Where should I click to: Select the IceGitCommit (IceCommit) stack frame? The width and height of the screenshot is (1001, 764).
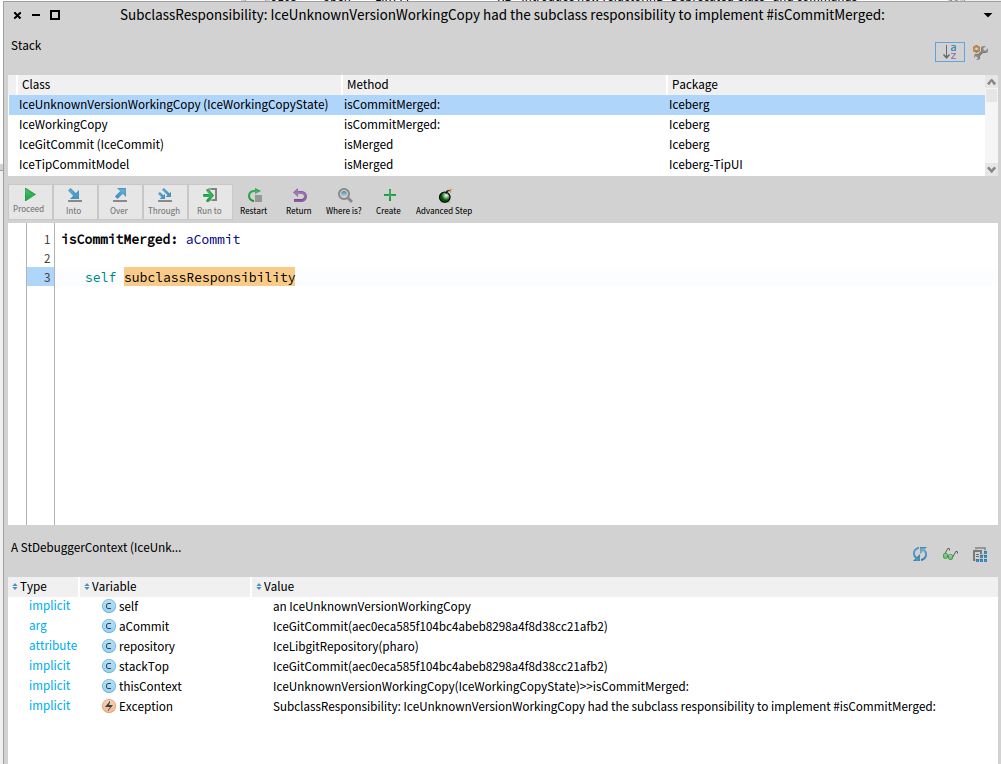click(x=497, y=144)
